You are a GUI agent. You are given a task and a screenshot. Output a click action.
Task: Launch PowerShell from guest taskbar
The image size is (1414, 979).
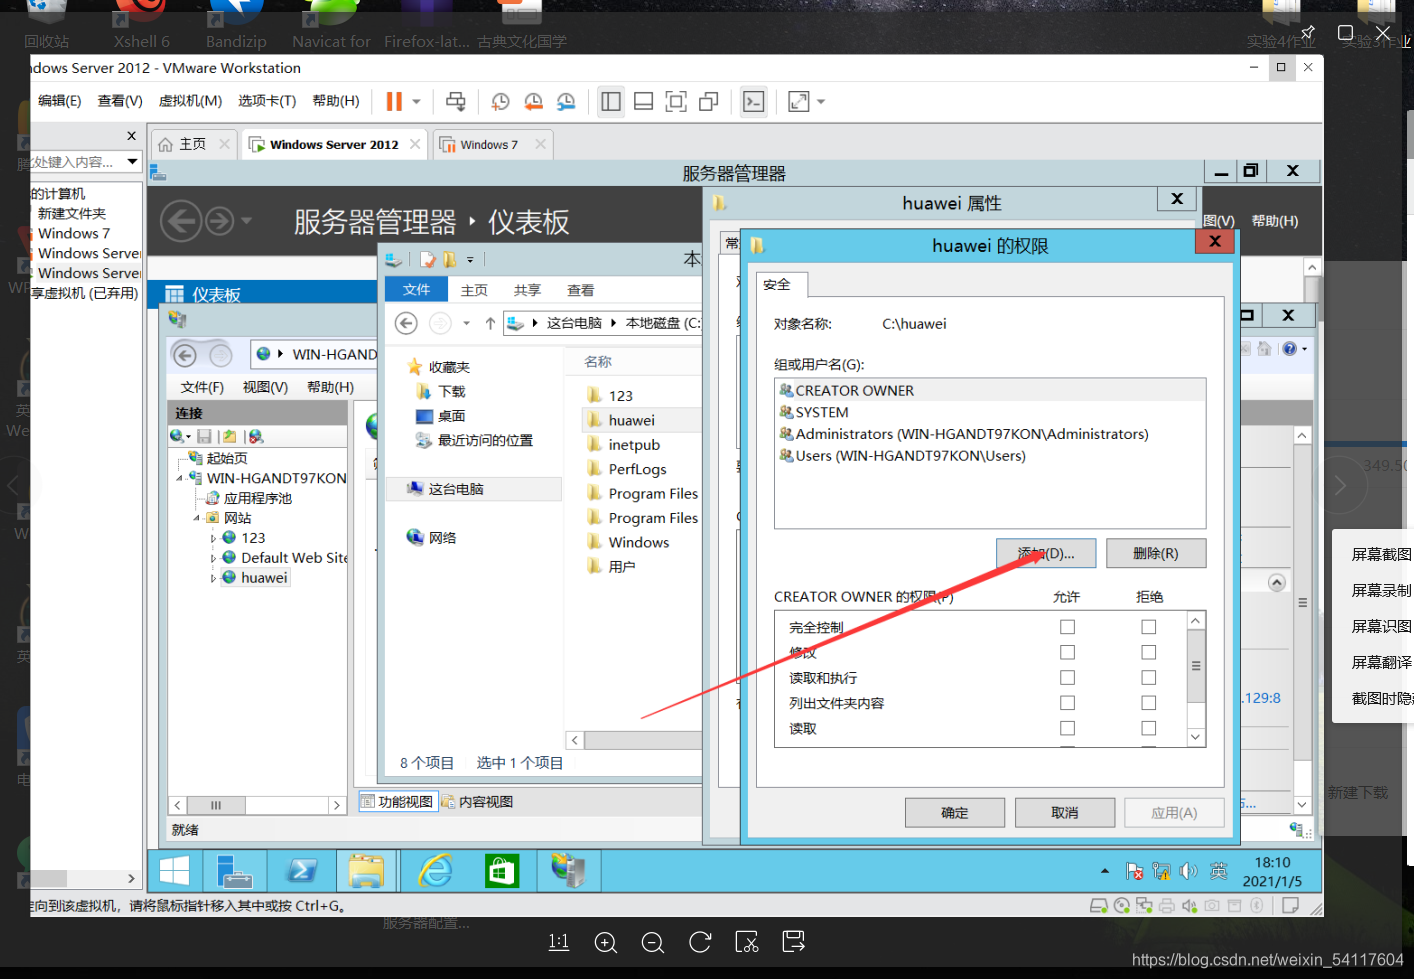(x=301, y=871)
